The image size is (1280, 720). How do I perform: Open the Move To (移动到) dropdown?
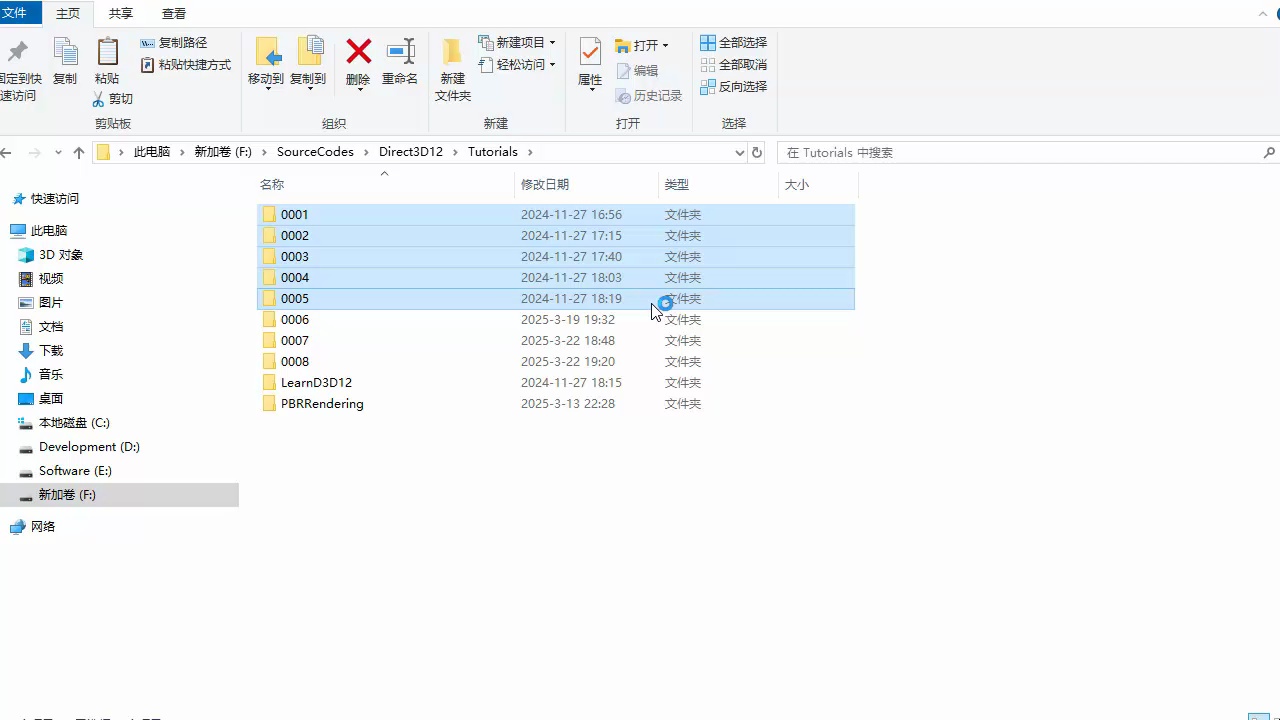coord(266,62)
